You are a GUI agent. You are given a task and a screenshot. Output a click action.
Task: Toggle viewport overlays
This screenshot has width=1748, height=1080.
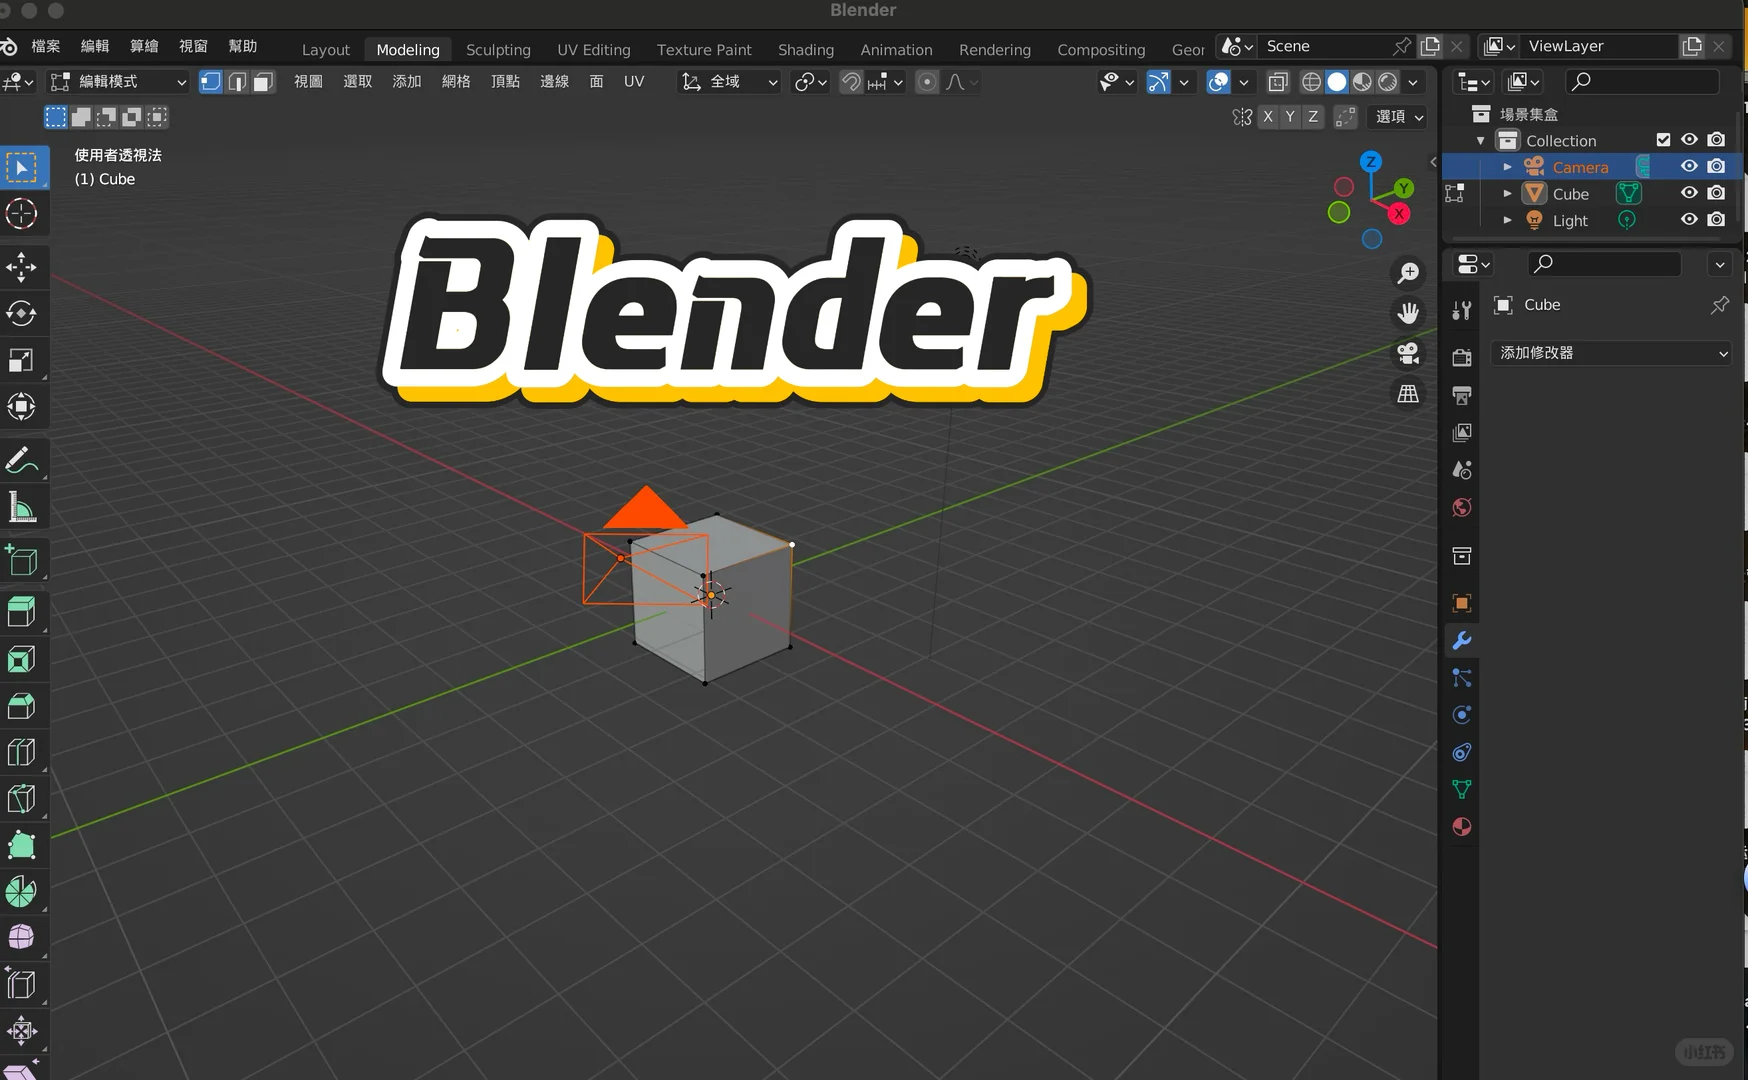1218,82
